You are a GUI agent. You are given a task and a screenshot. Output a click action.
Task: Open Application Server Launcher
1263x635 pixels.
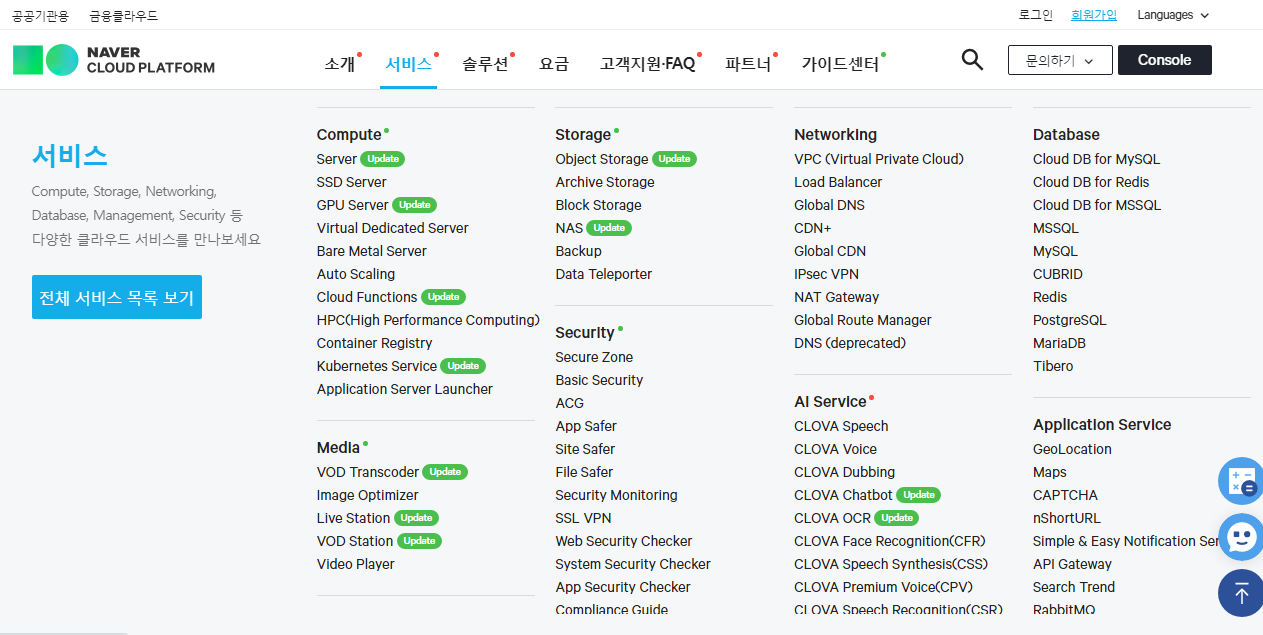tap(405, 389)
